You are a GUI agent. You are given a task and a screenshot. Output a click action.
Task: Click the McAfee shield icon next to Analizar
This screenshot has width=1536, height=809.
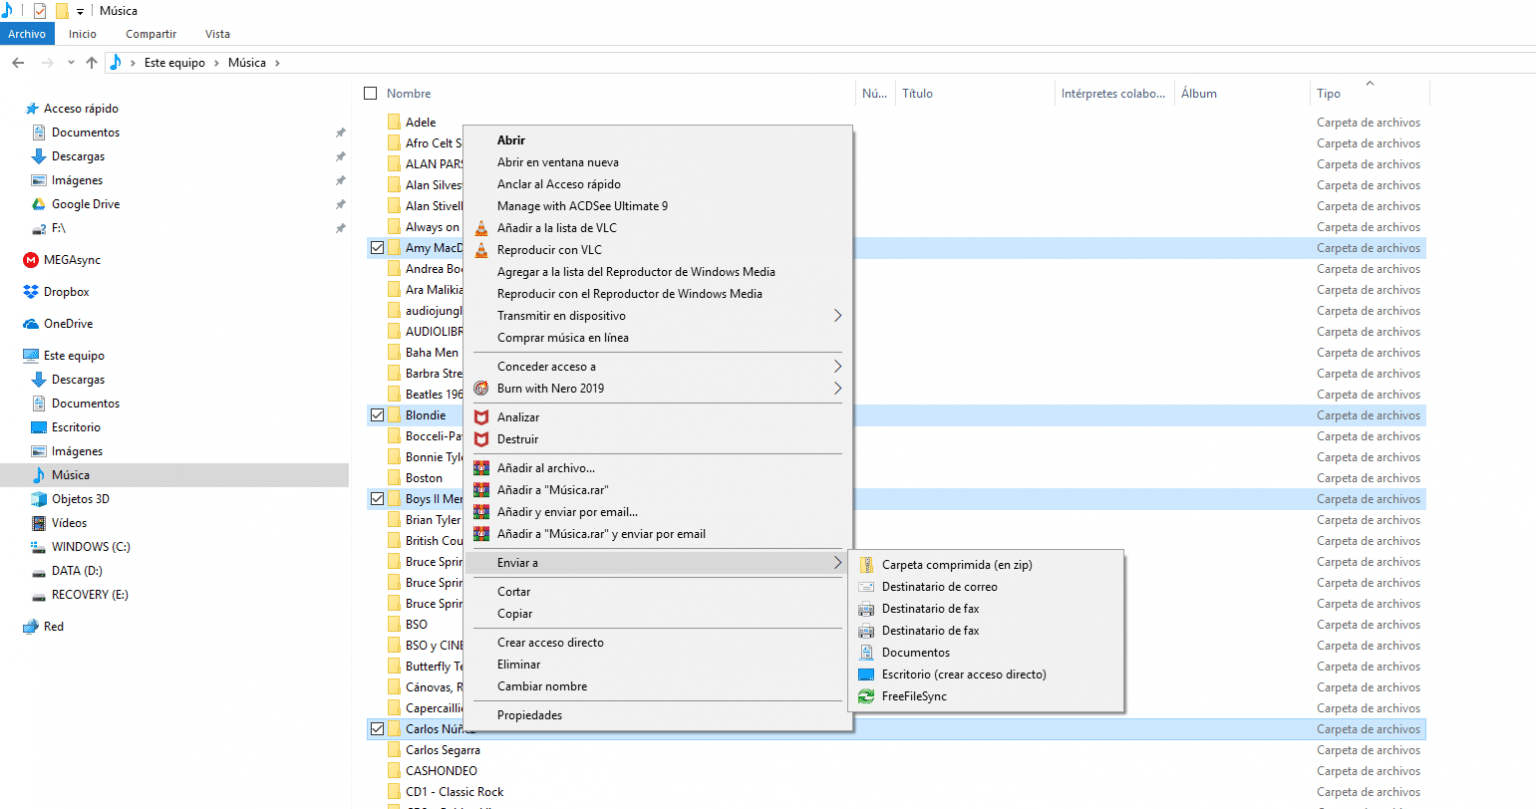pyautogui.click(x=481, y=417)
